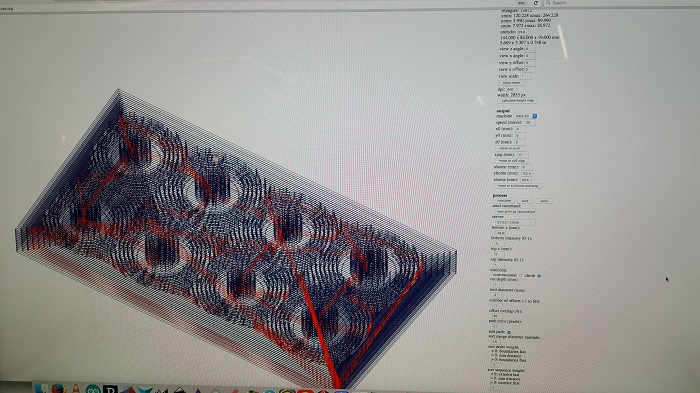Click calculate height map button
The height and width of the screenshot is (393, 700).
click(518, 100)
